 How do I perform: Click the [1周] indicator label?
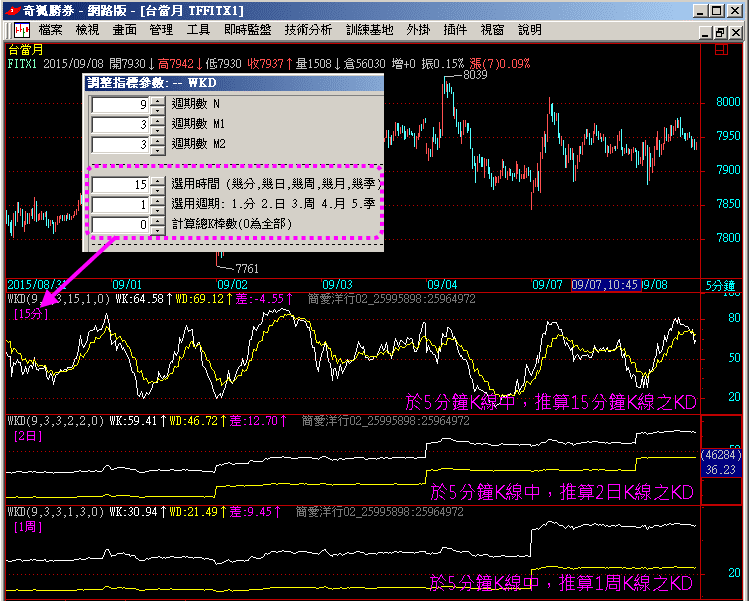28,527
